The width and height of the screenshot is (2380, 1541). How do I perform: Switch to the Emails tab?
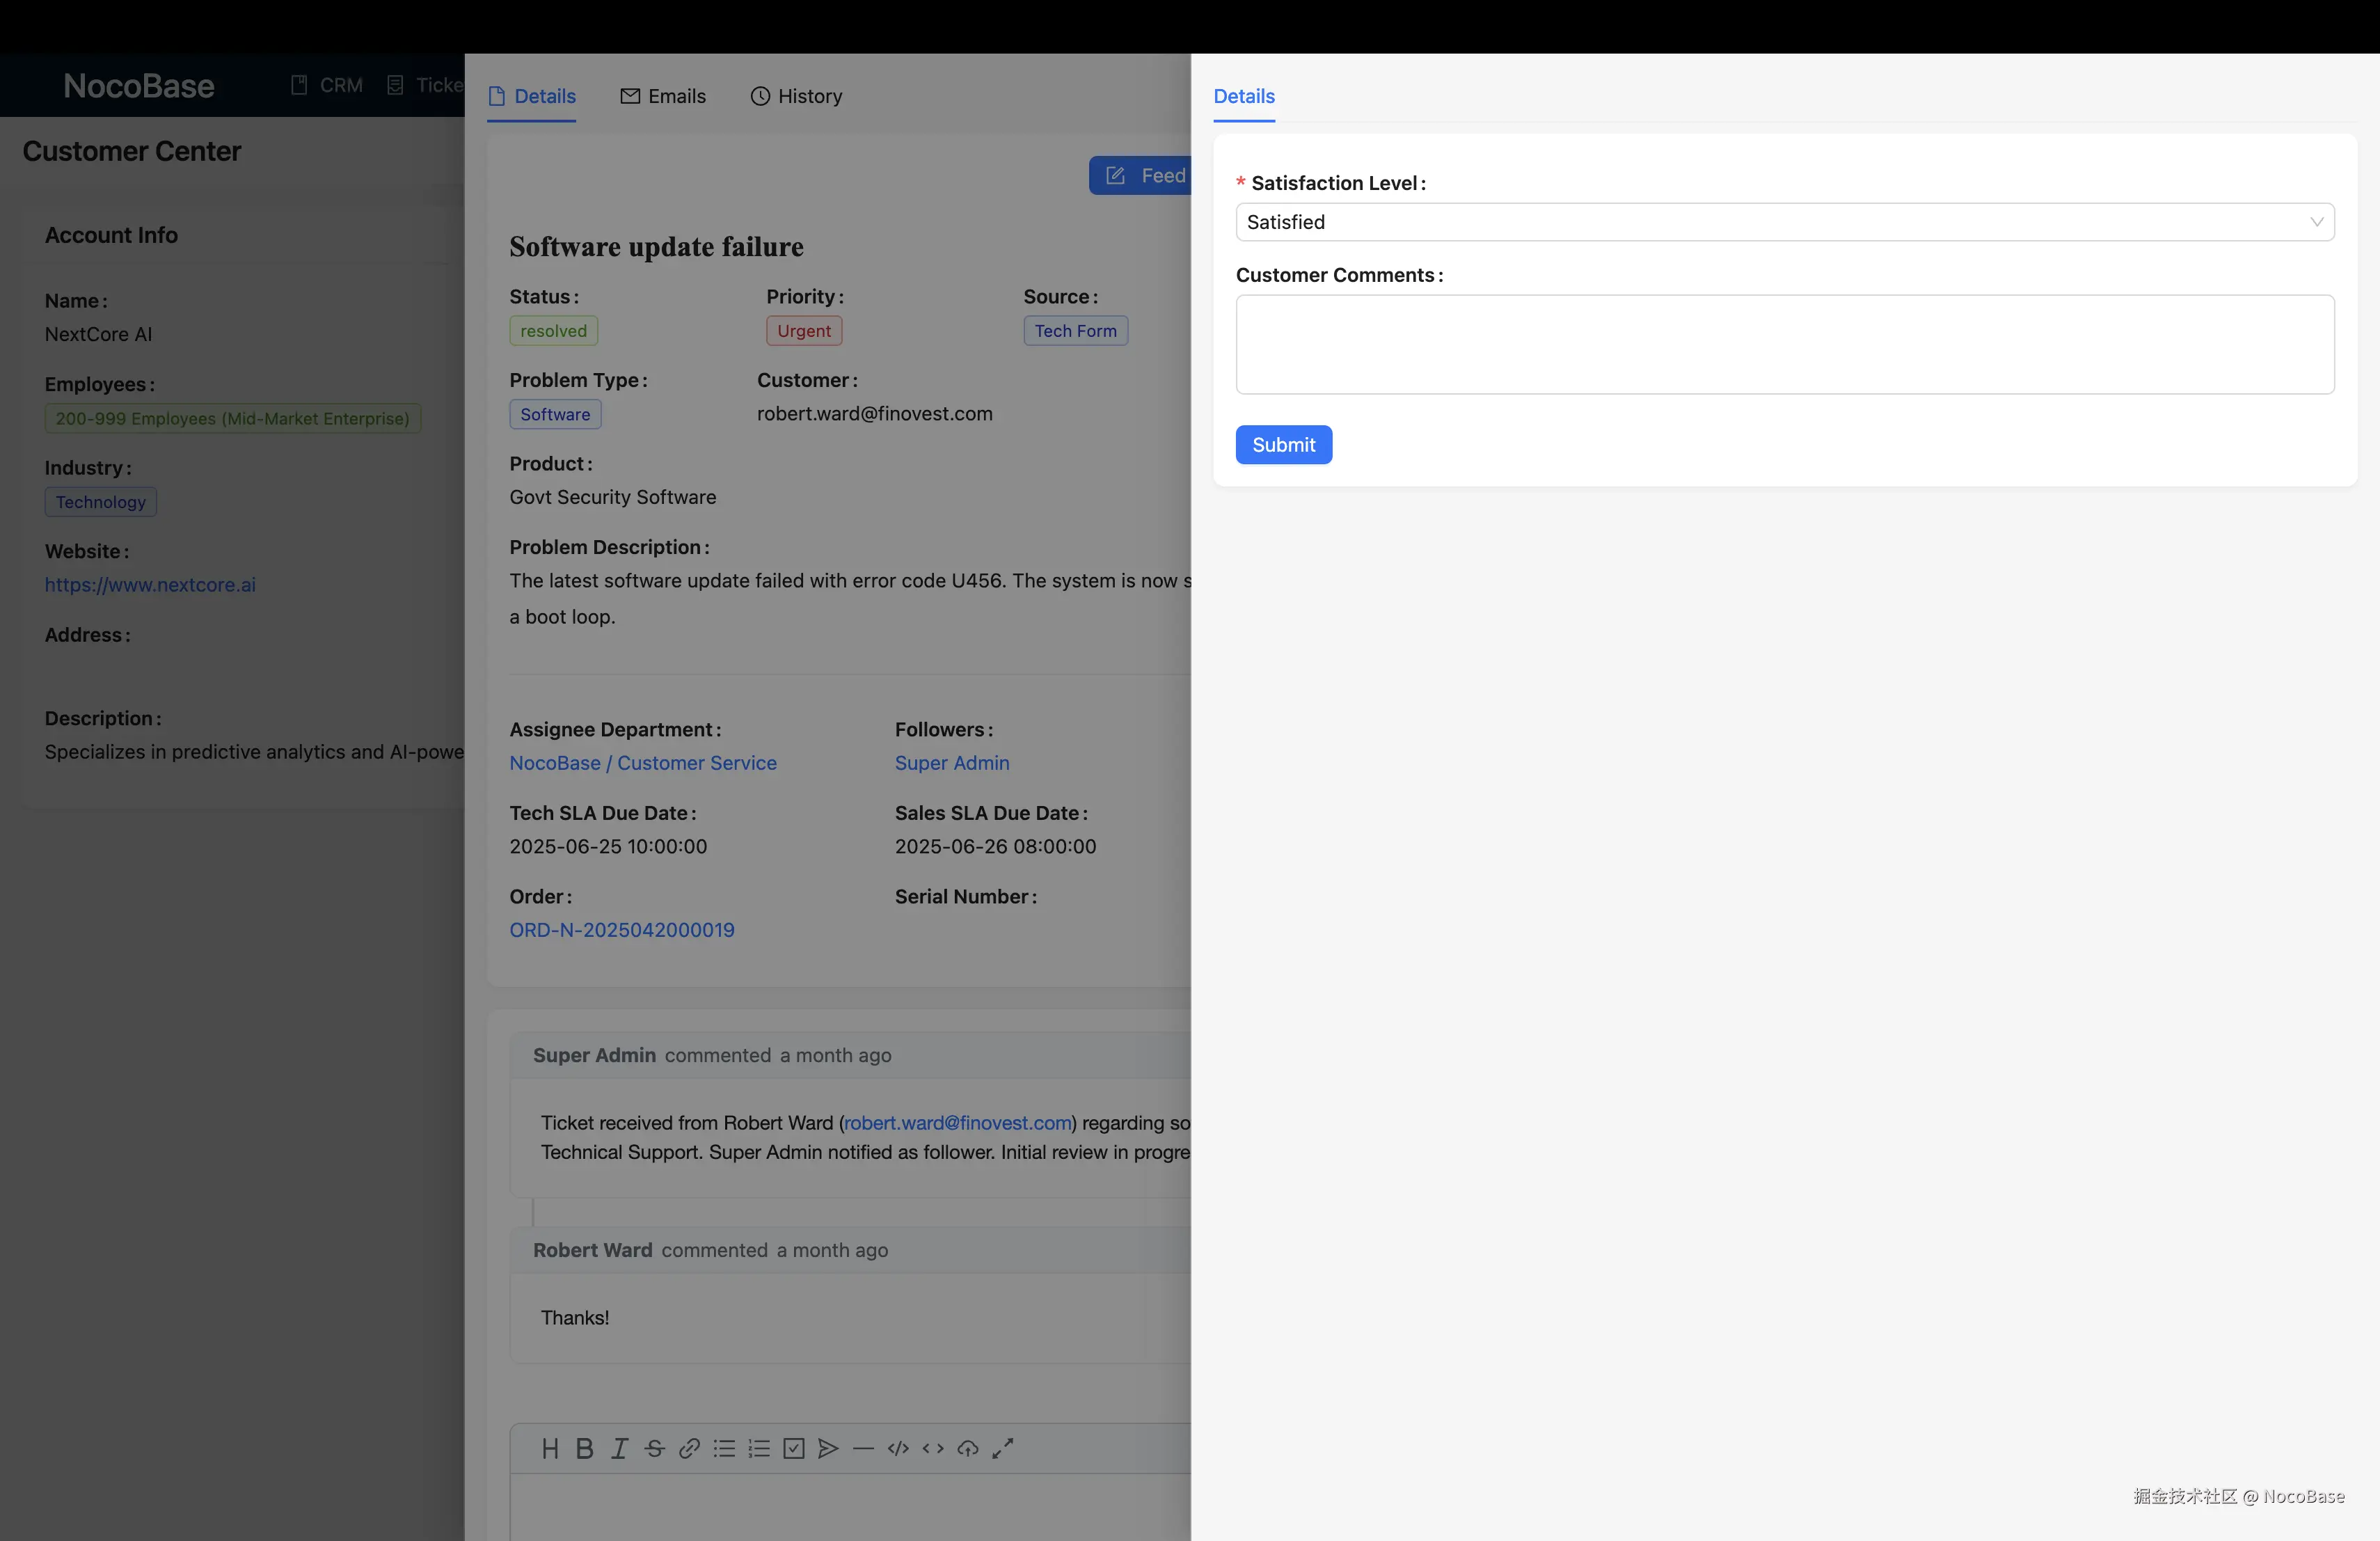pos(663,95)
